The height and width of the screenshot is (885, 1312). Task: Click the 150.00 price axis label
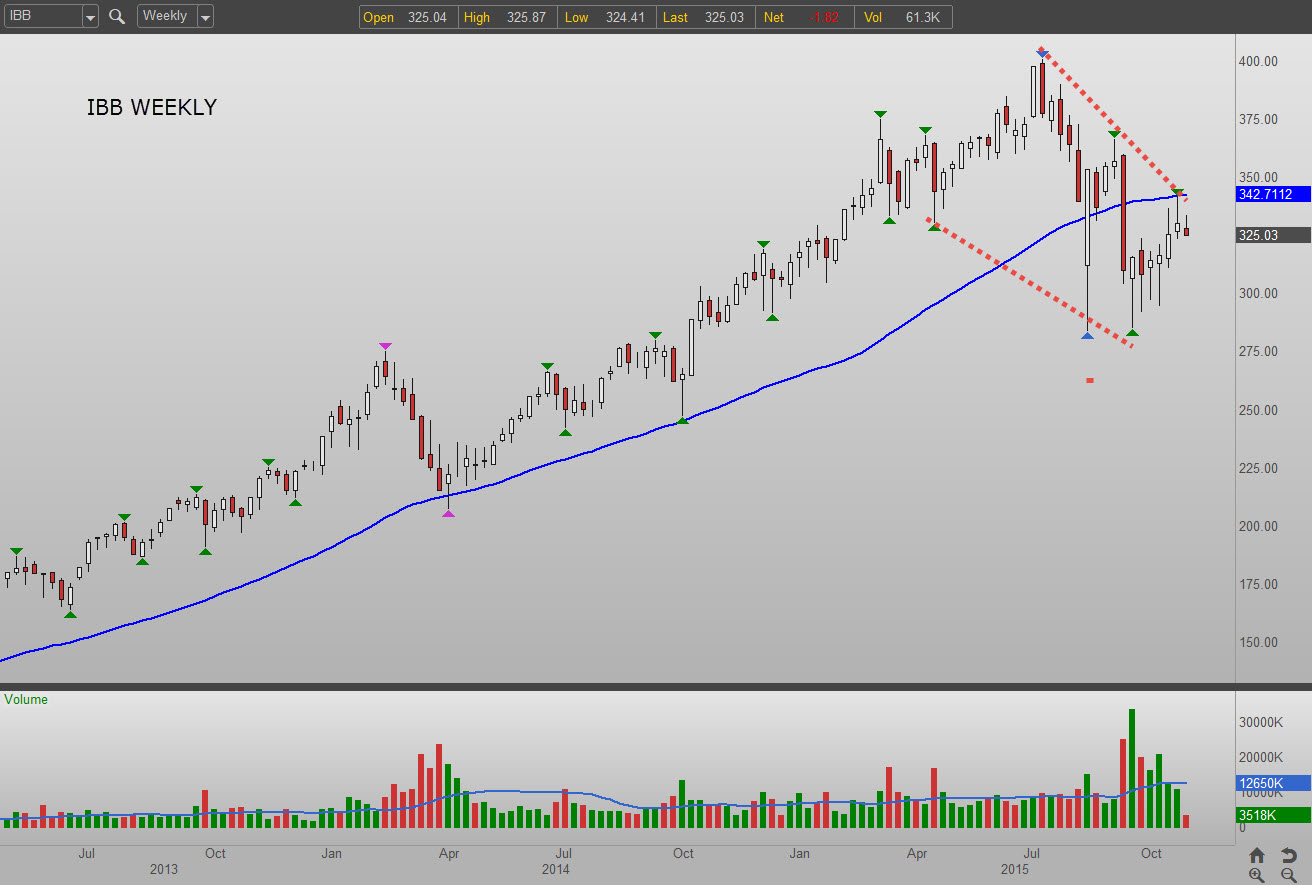coord(1257,642)
